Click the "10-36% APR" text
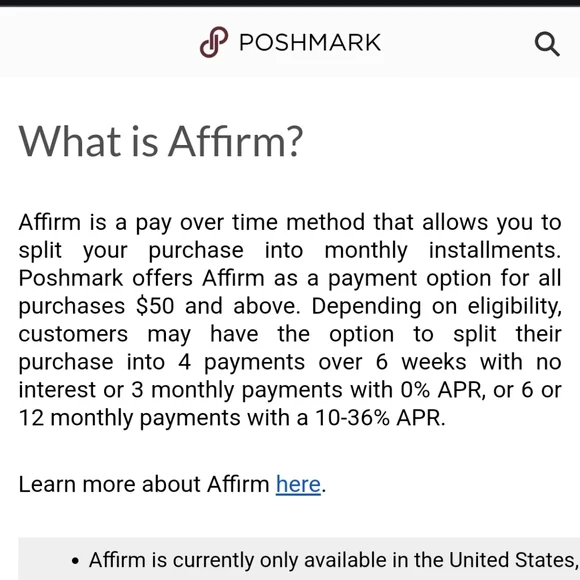580x580 pixels. pos(380,418)
